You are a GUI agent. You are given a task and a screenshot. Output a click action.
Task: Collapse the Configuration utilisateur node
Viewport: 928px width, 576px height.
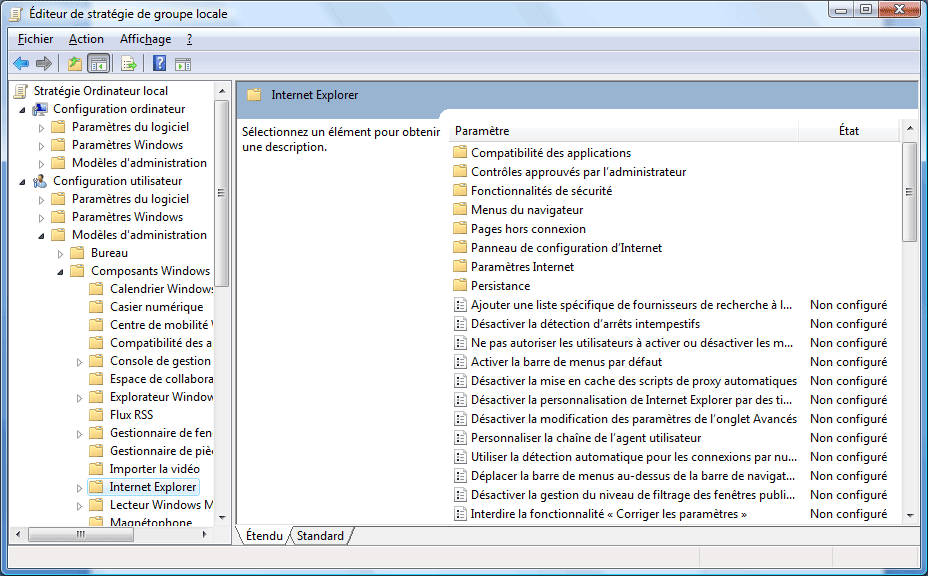coord(22,182)
